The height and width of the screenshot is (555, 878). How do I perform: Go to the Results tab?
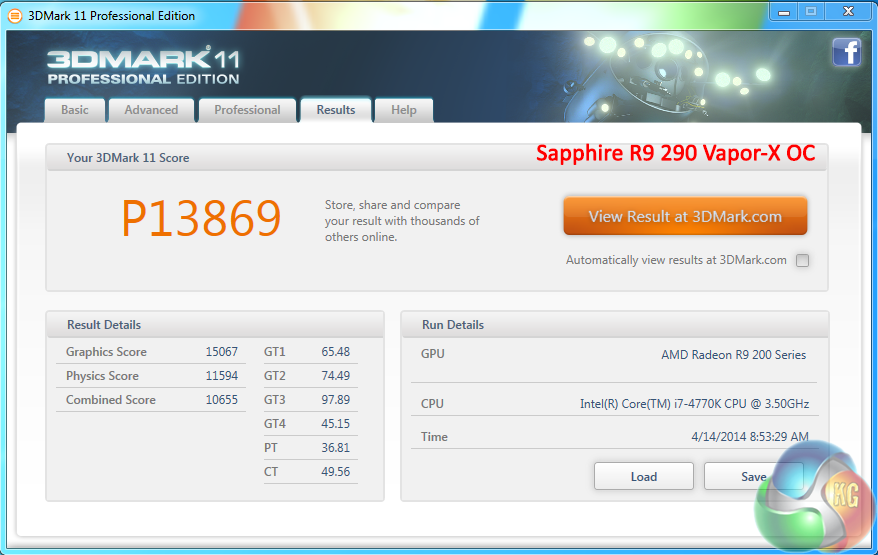(x=336, y=110)
